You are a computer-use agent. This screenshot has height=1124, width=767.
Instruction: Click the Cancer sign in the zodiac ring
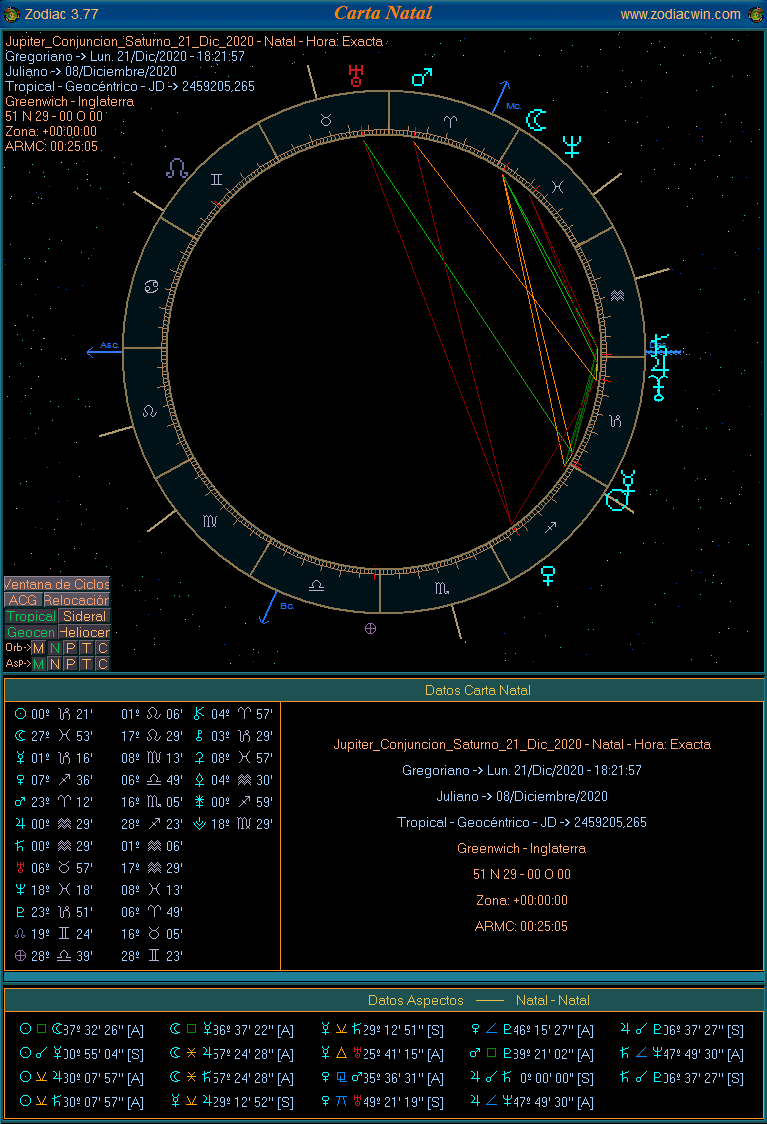(x=151, y=287)
